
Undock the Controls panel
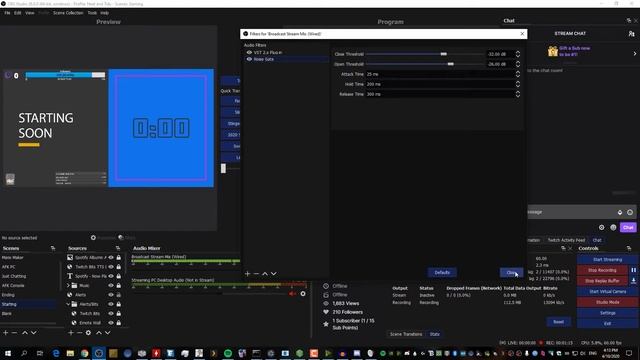coord(629,248)
